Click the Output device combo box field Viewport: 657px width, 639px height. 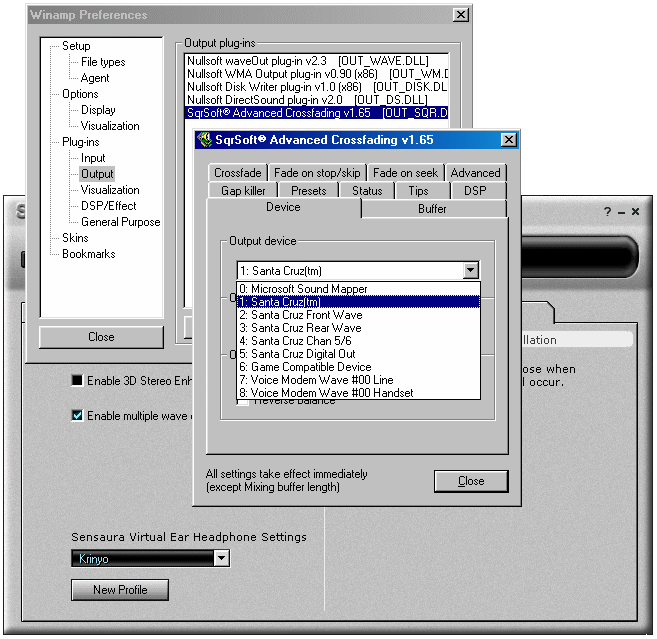[x=358, y=271]
